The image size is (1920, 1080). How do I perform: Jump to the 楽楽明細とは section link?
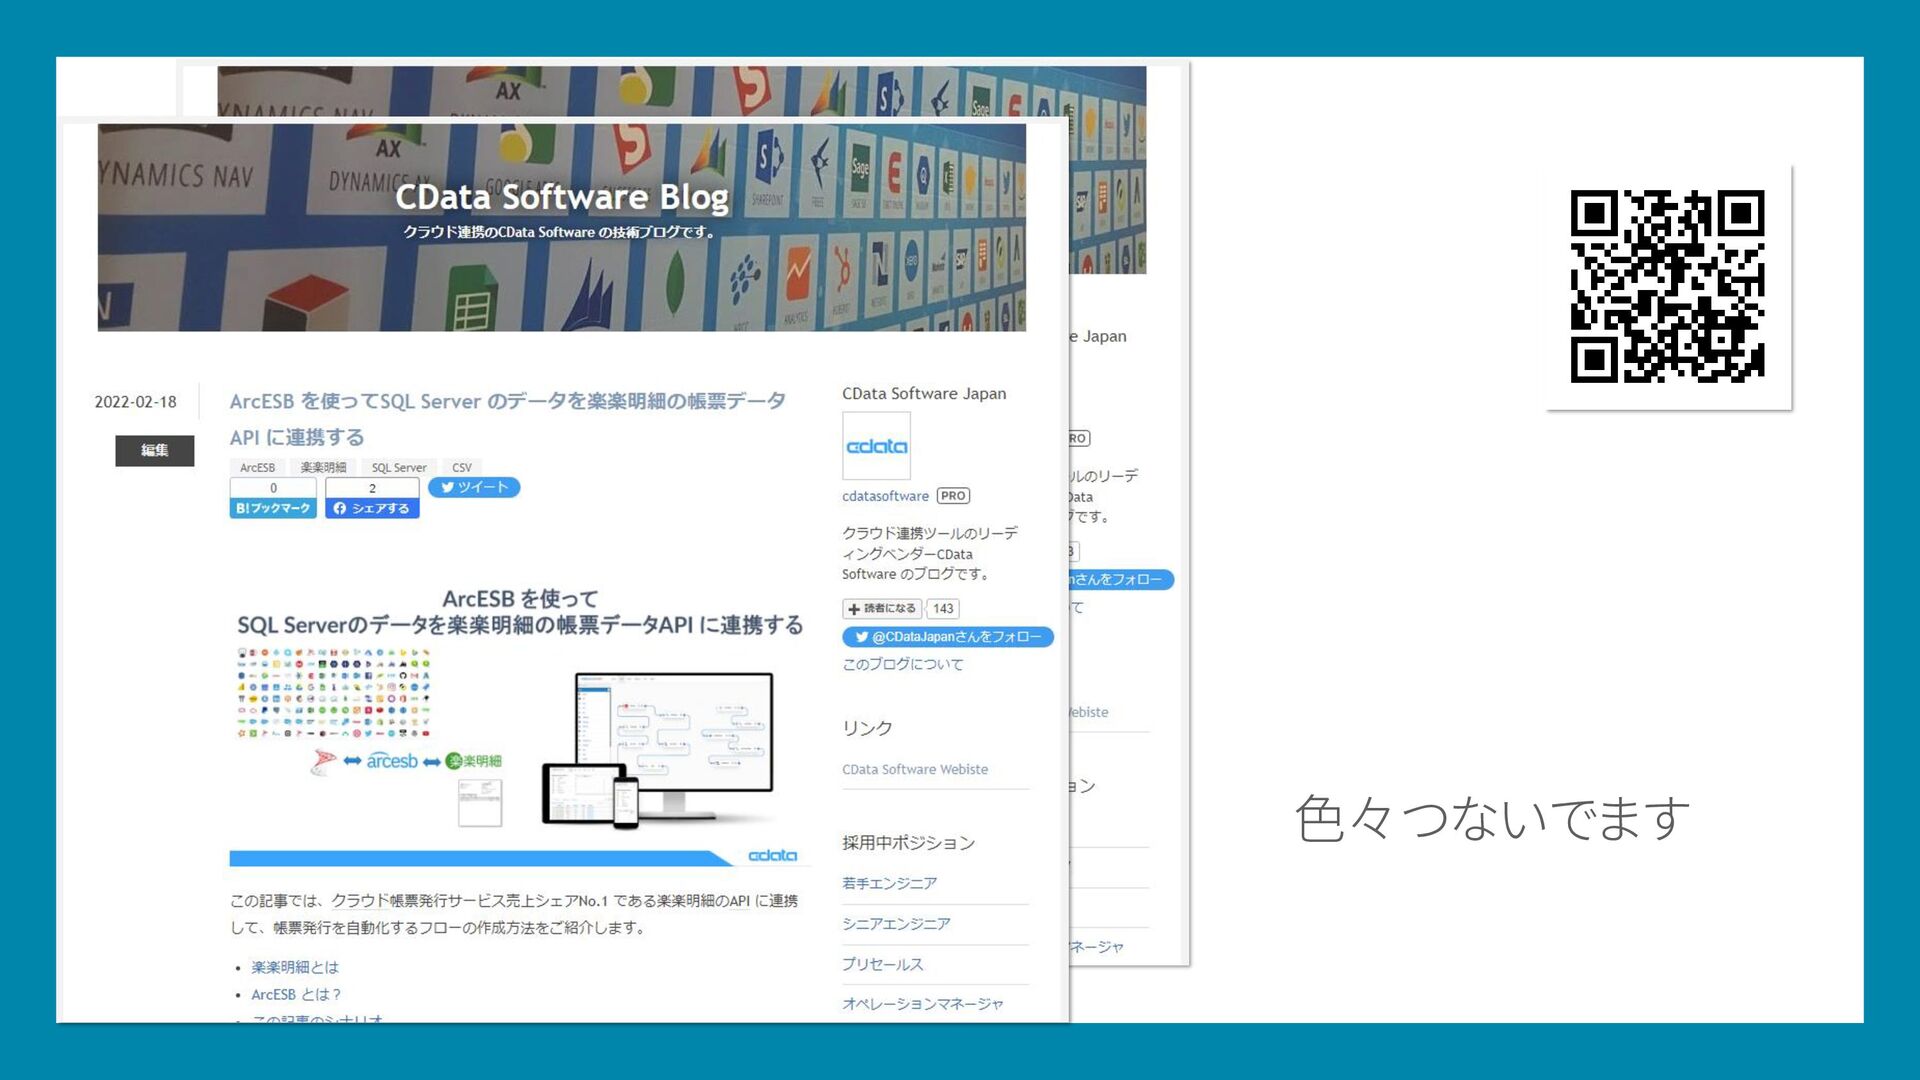(x=295, y=967)
